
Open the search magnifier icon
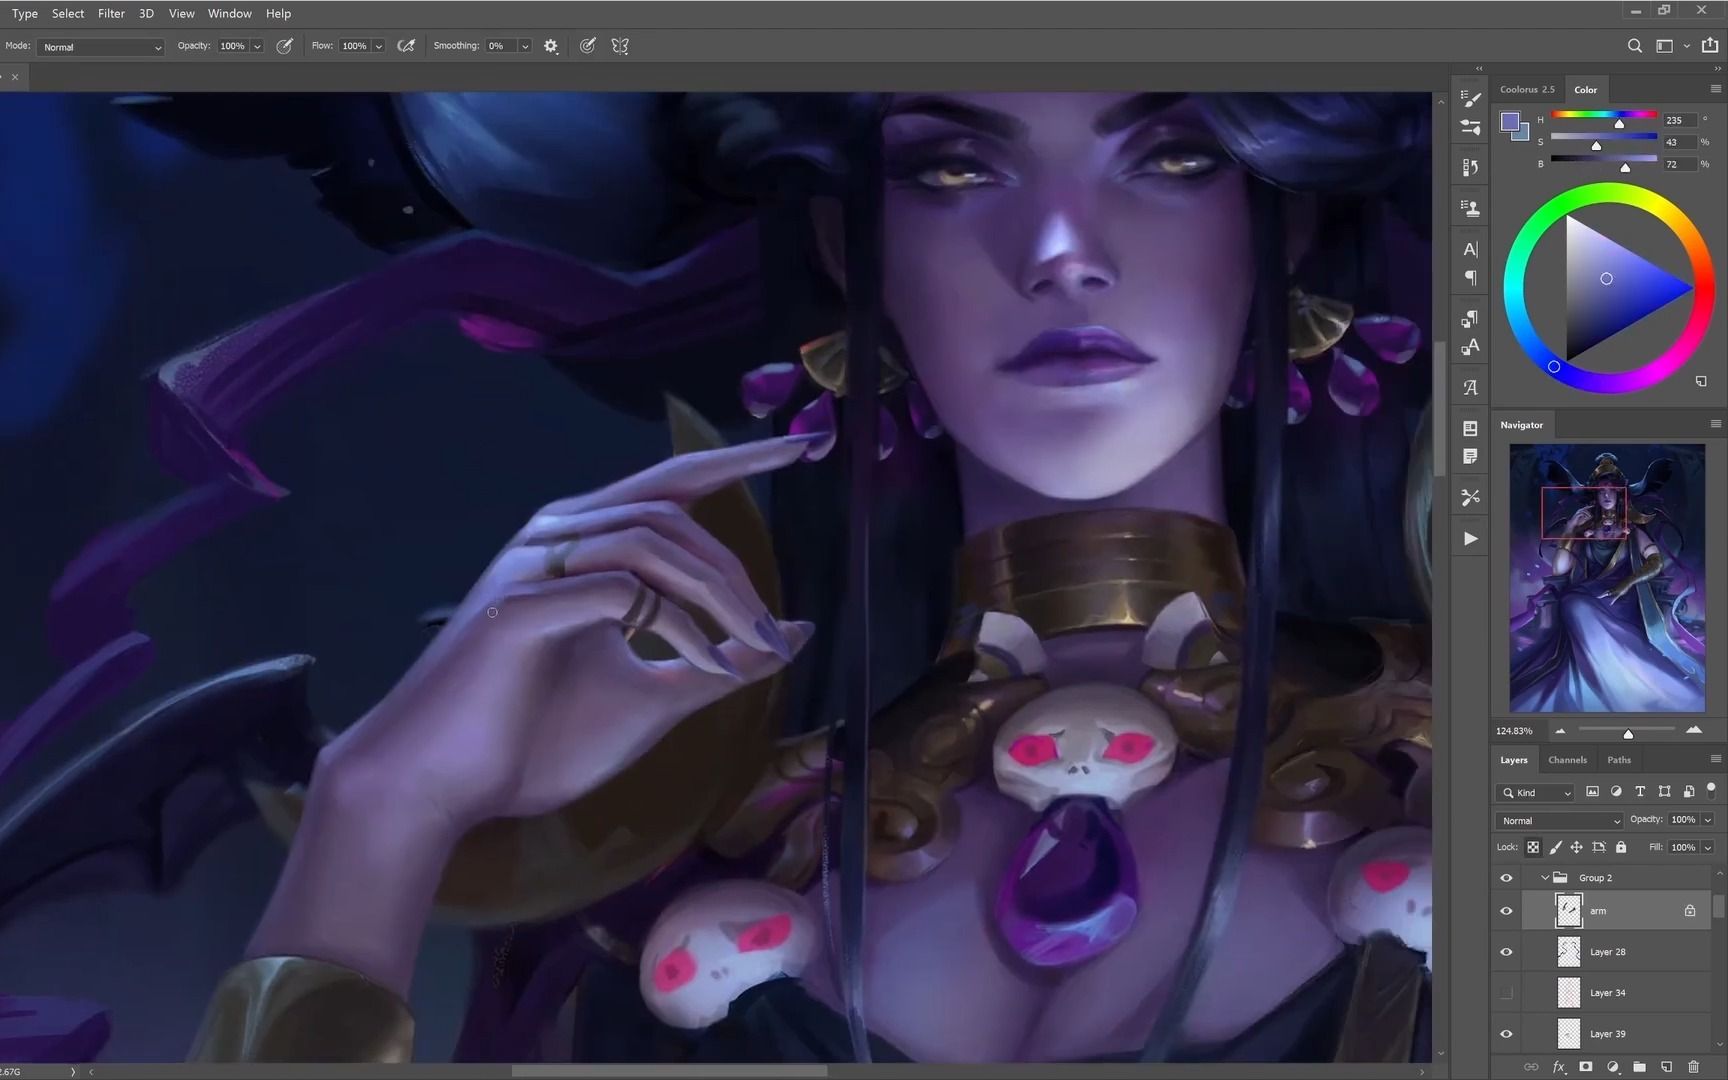(1635, 46)
